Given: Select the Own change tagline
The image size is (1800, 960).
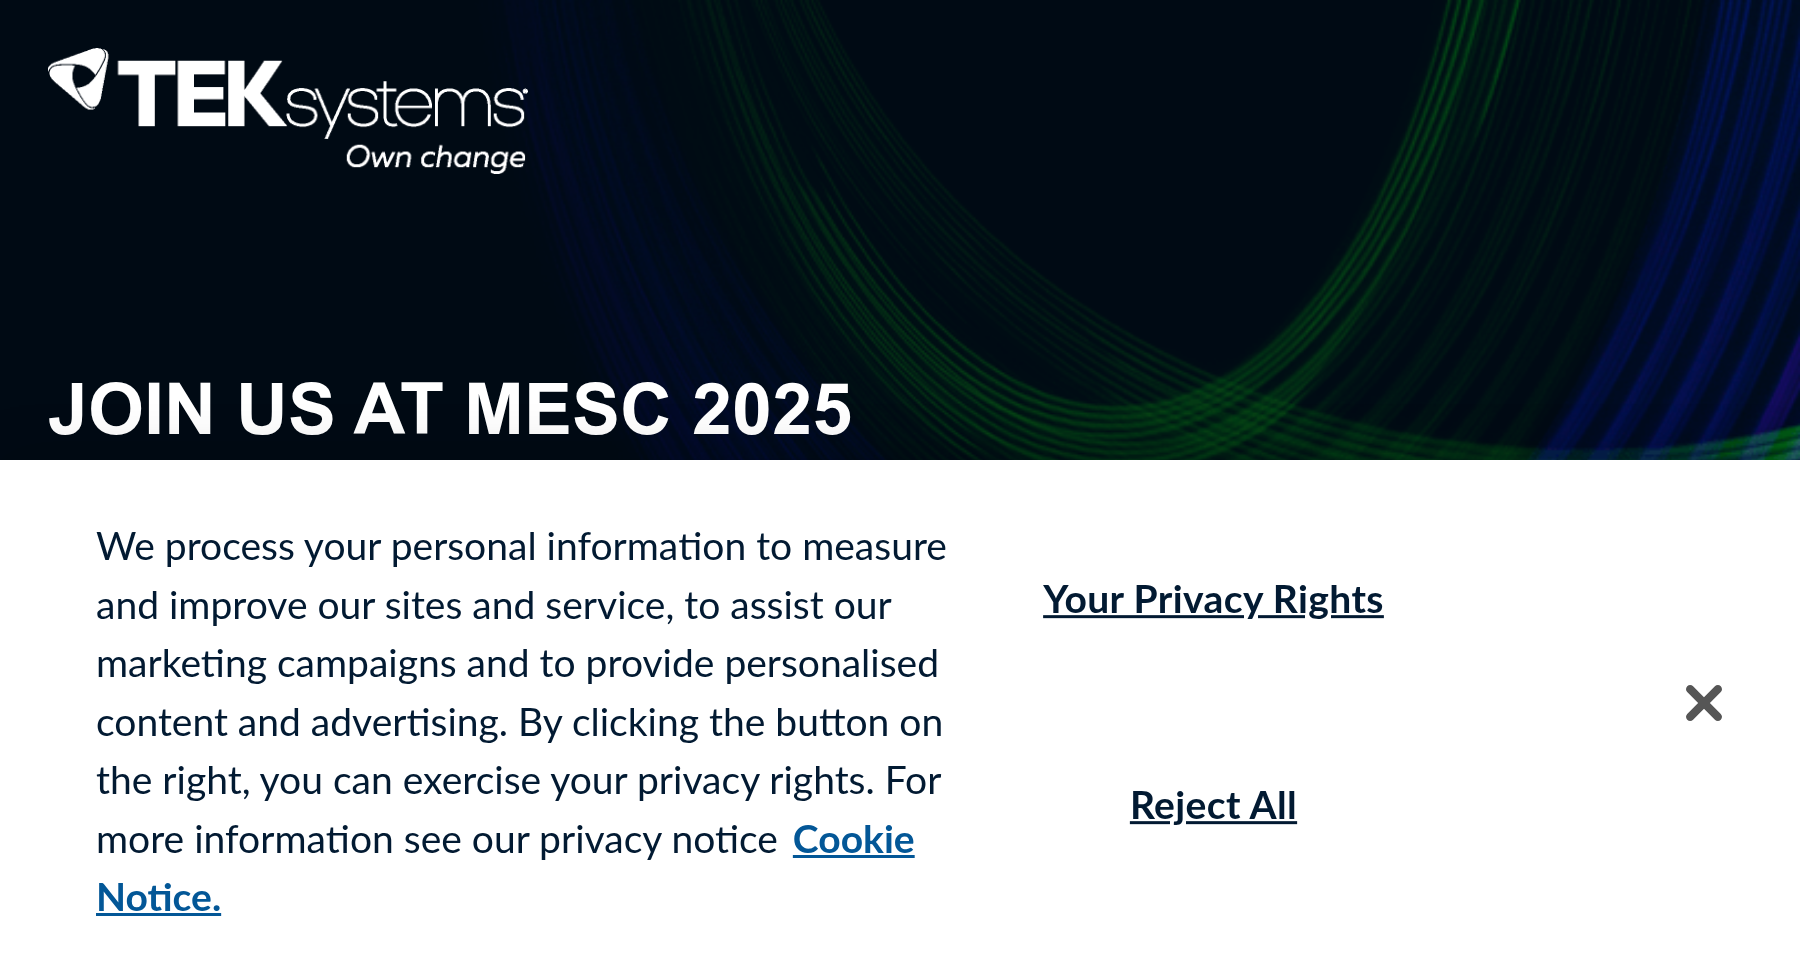Looking at the screenshot, I should pos(434,157).
